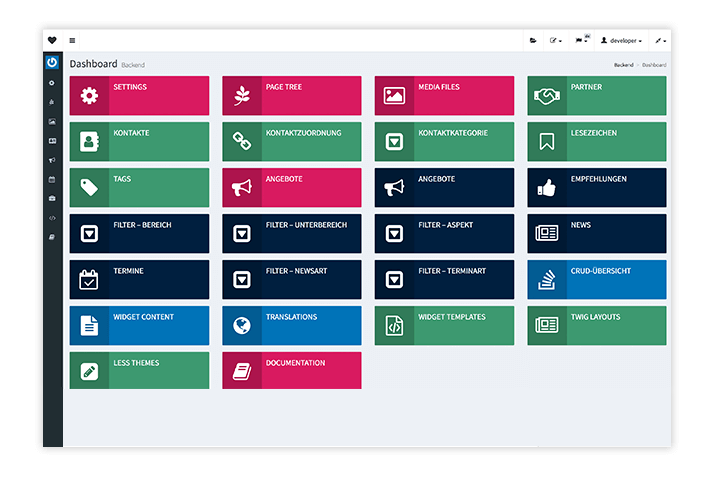Open the Partner handshake tile
The width and height of the screenshot is (720, 480).
[596, 96]
